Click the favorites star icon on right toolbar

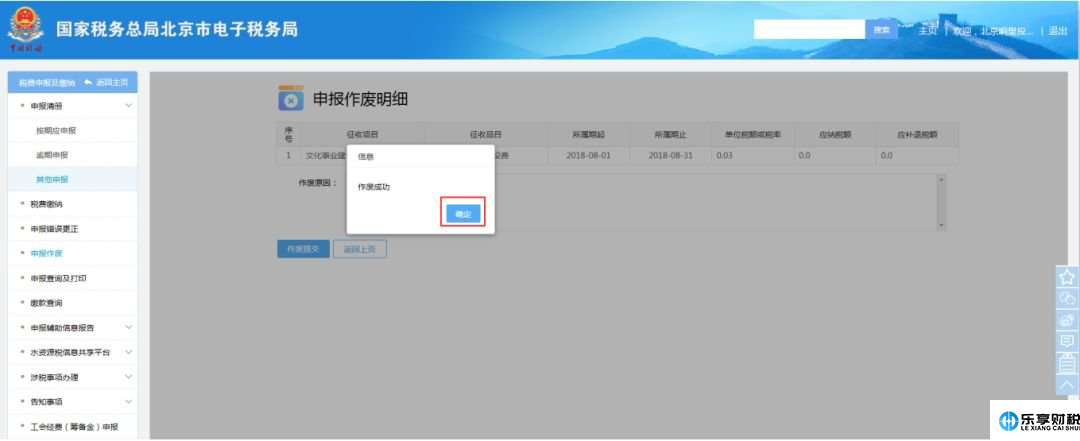pyautogui.click(x=1067, y=277)
